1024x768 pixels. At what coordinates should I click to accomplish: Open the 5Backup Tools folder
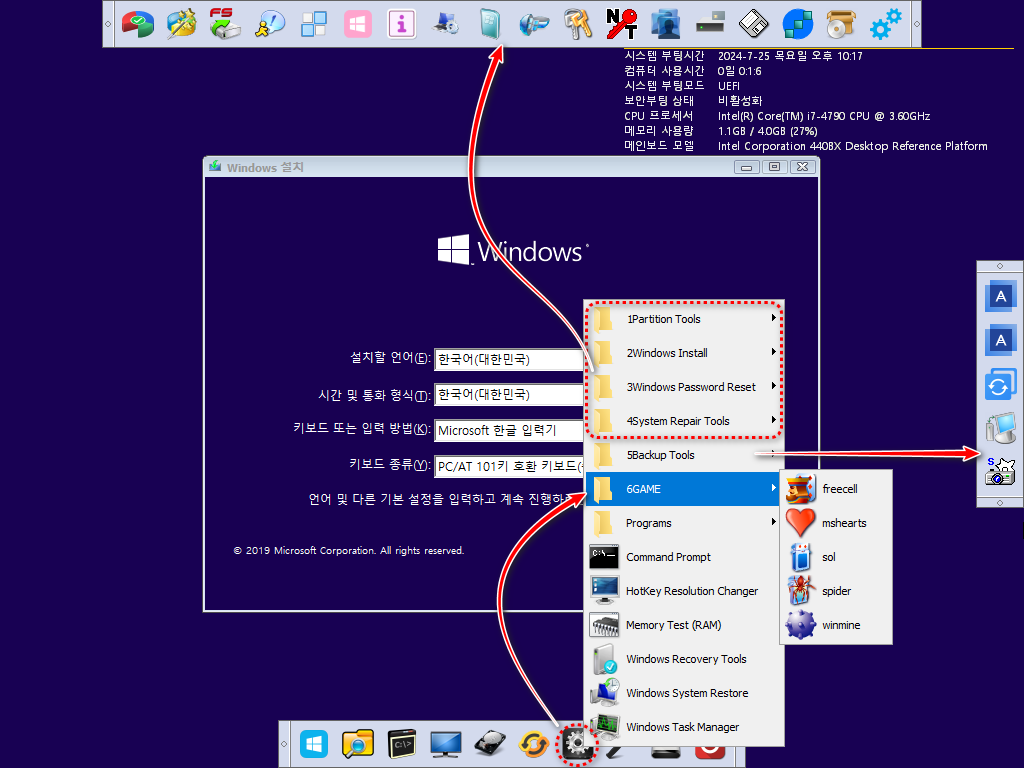tap(684, 455)
